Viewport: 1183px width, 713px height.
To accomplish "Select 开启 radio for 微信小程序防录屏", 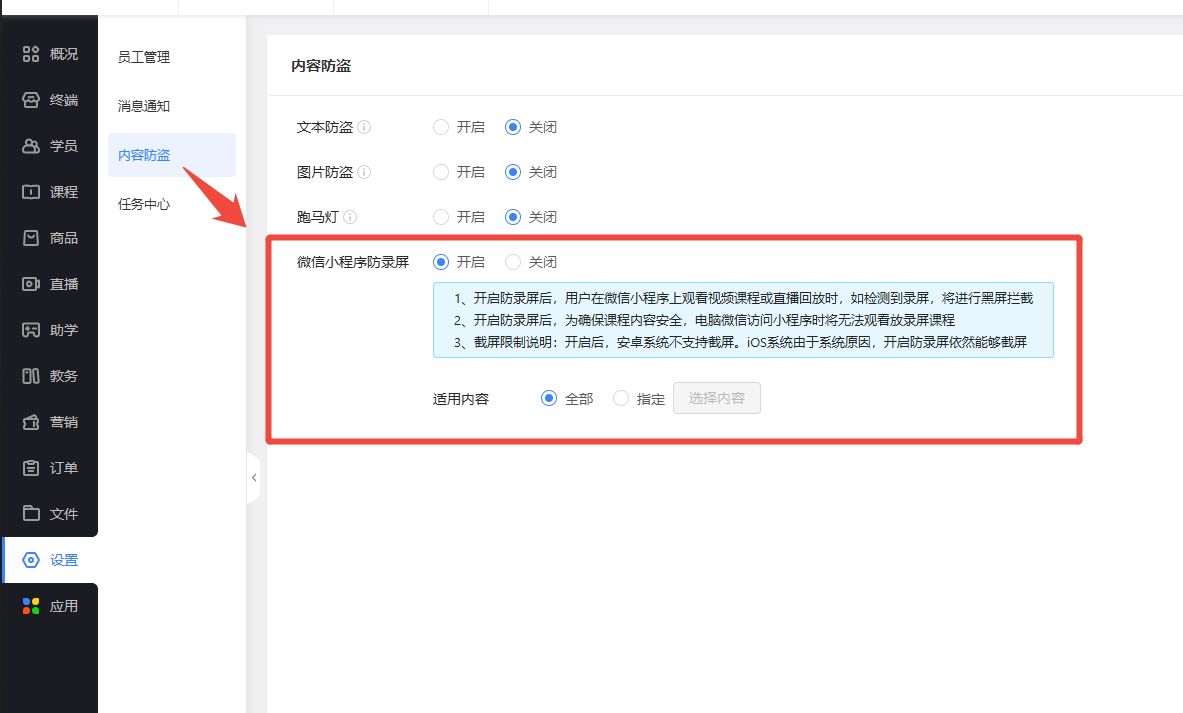I will [x=441, y=262].
